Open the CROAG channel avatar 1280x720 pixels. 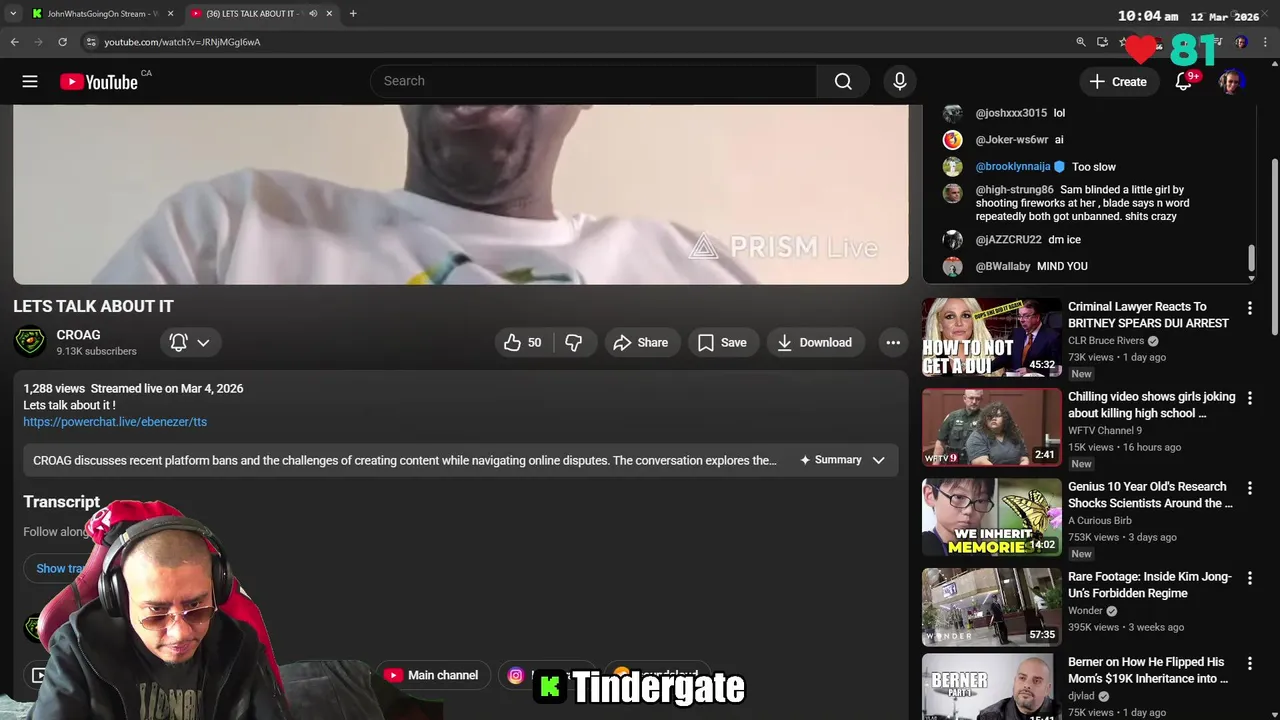[x=29, y=342]
